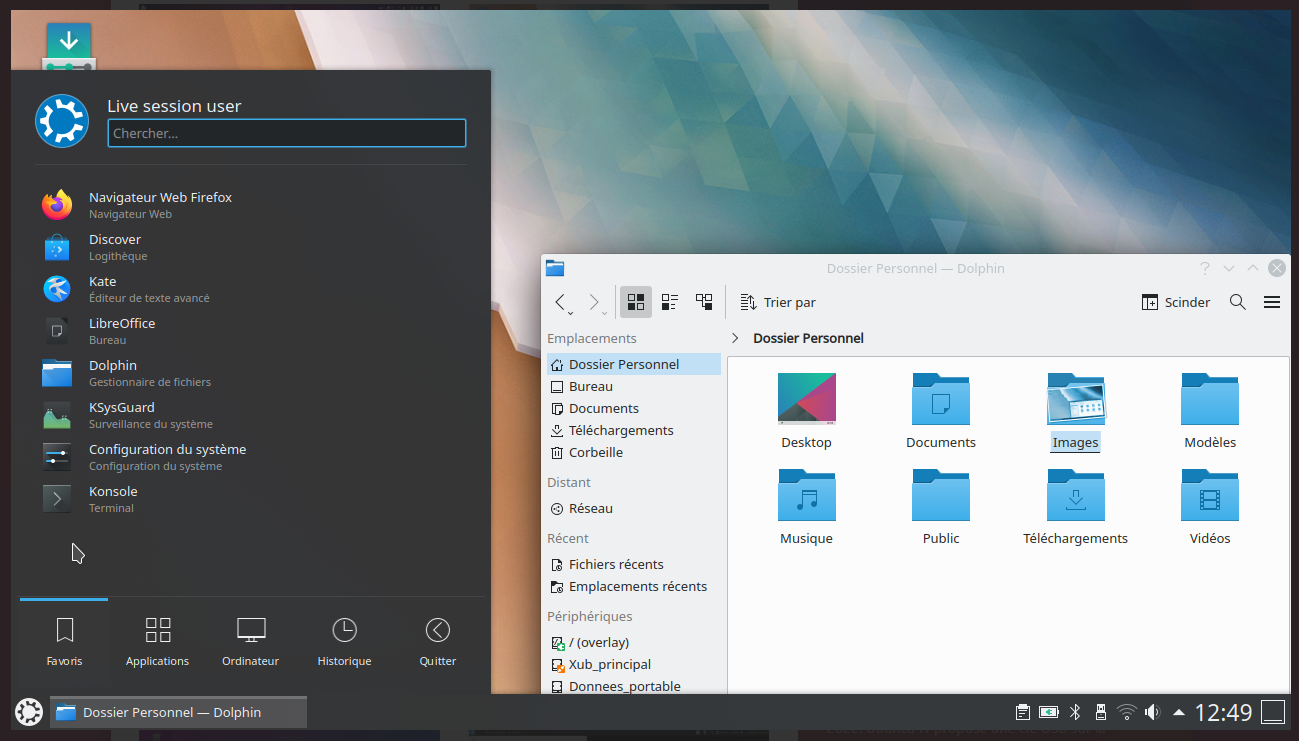
Task: Select Donnees_portable device in sidebar
Action: (634, 685)
